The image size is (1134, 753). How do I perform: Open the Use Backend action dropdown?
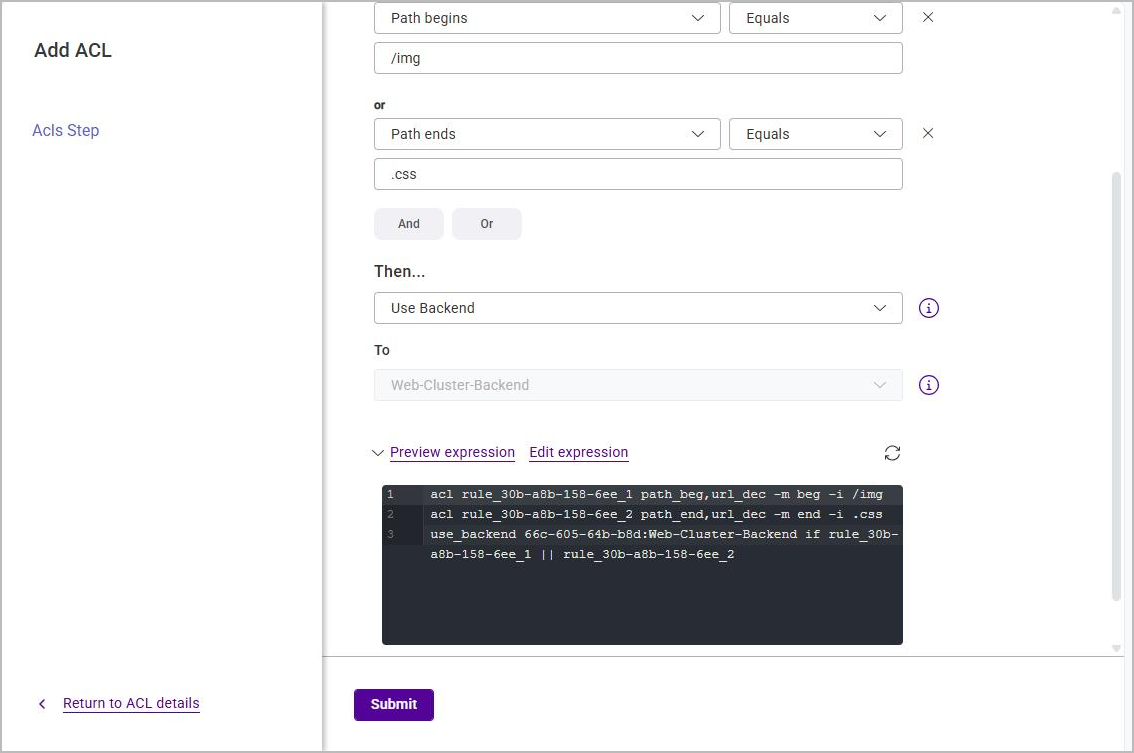(638, 308)
